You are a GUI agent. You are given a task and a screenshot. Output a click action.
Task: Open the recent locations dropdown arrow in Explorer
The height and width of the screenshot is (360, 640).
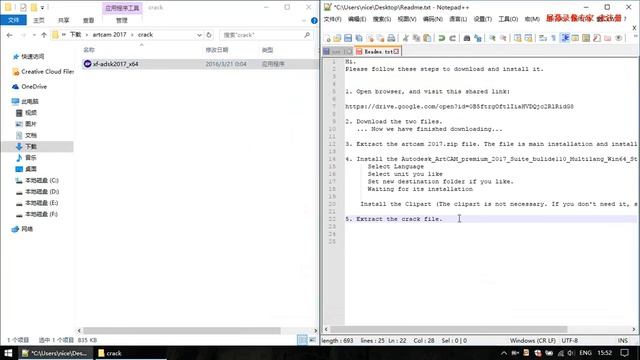34,35
